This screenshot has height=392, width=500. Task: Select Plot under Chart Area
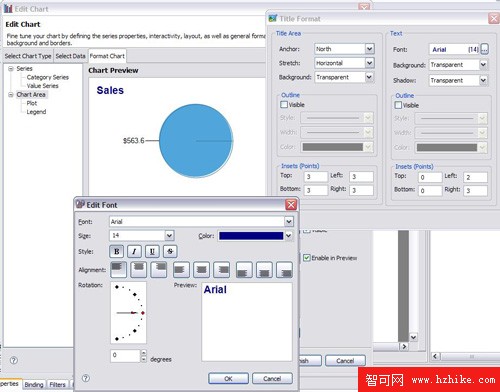[x=32, y=103]
